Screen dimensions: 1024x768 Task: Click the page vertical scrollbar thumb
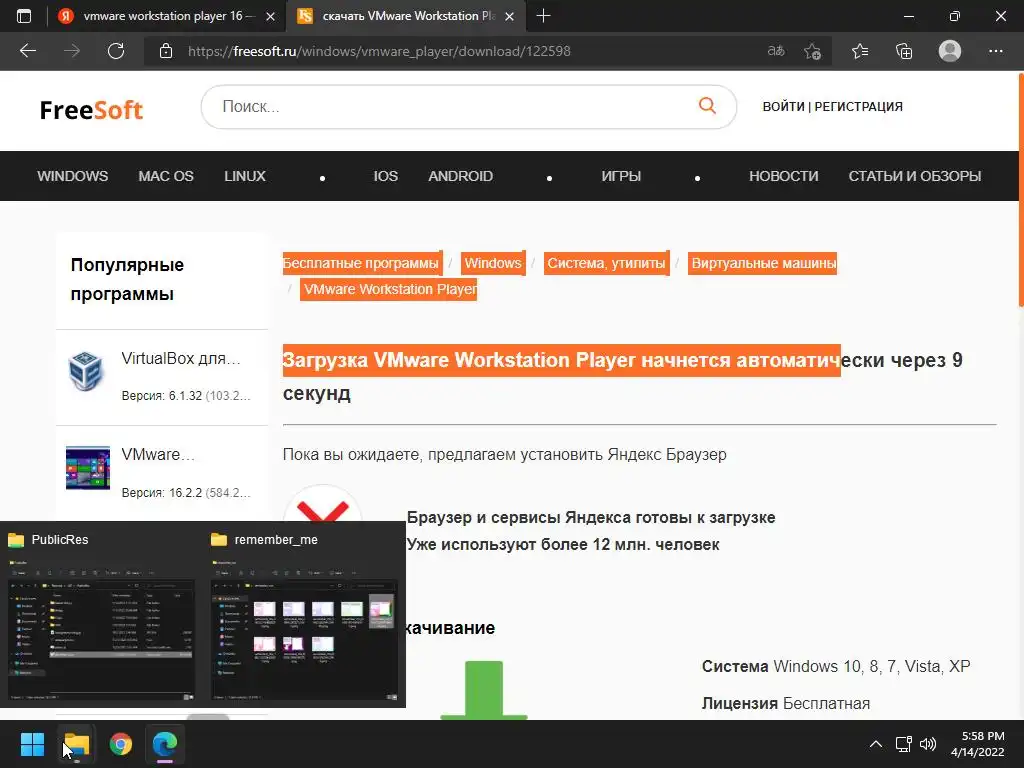tap(1021, 189)
